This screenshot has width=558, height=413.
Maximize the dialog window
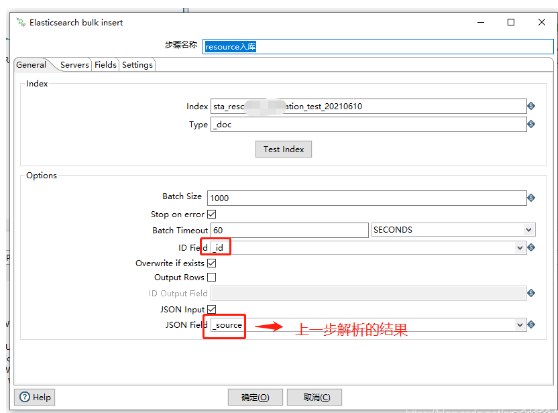[x=511, y=22]
